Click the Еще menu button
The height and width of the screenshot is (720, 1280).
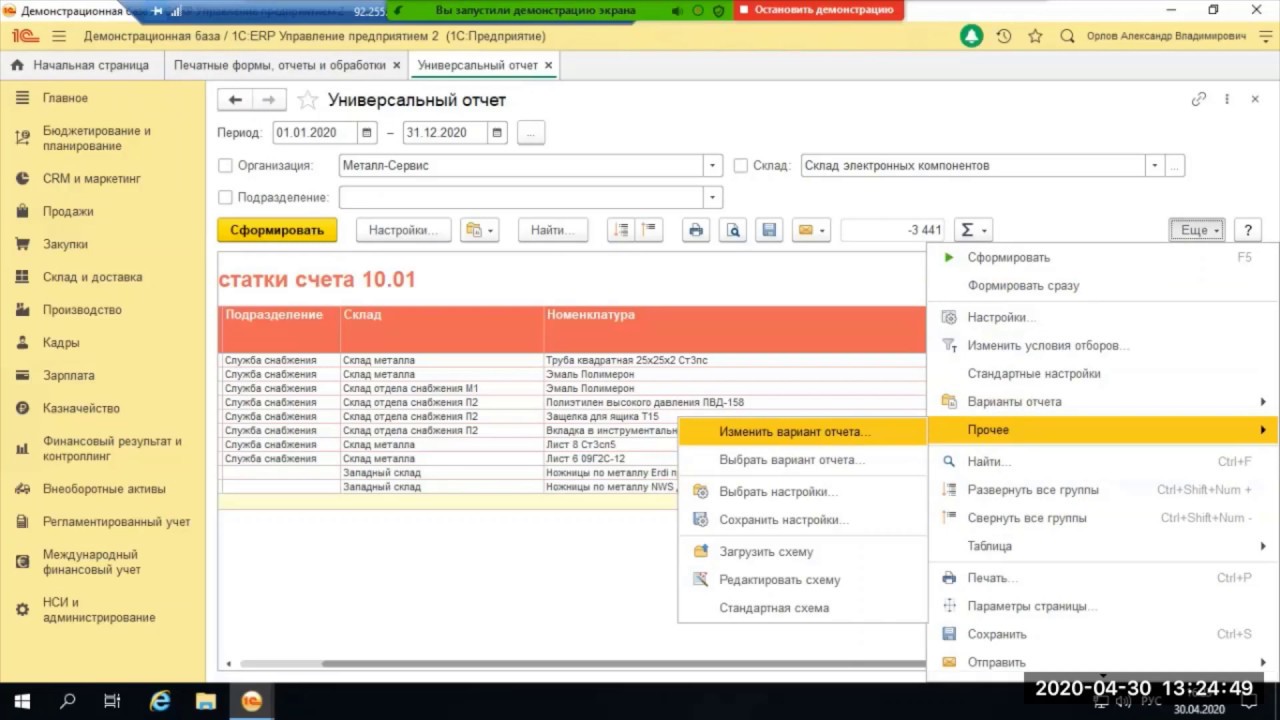(x=1197, y=230)
